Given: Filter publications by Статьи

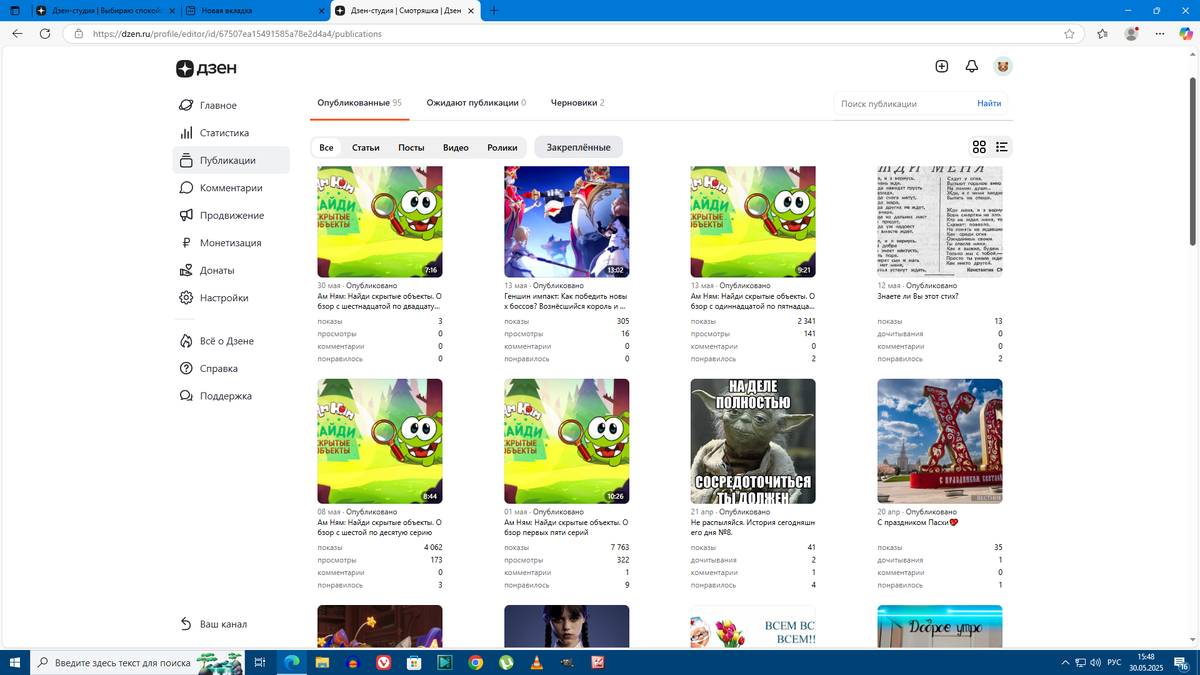Looking at the screenshot, I should pyautogui.click(x=365, y=147).
